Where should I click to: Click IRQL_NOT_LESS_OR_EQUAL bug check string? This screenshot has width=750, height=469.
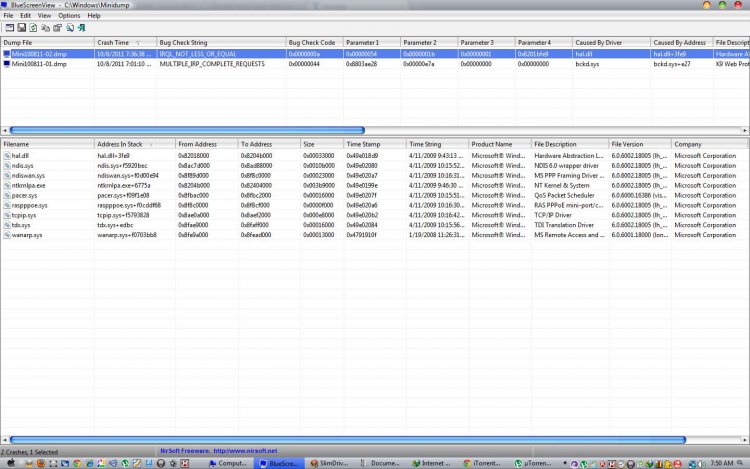pos(198,54)
